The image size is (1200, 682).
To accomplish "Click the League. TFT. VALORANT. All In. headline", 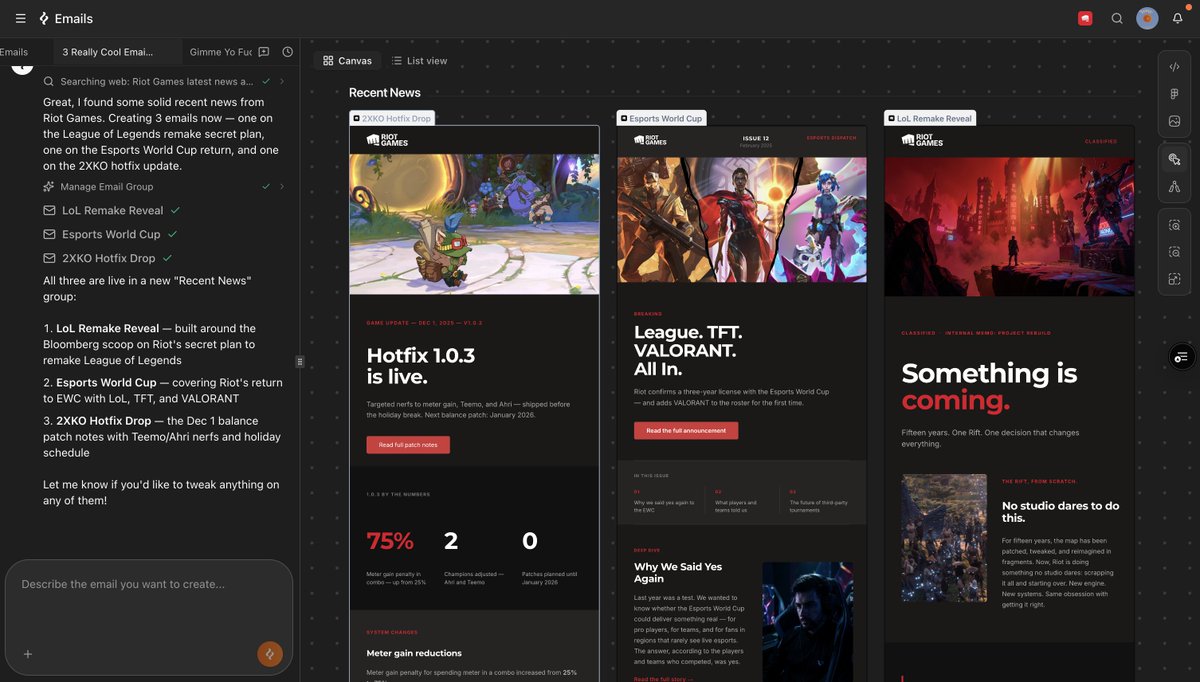I will point(688,351).
